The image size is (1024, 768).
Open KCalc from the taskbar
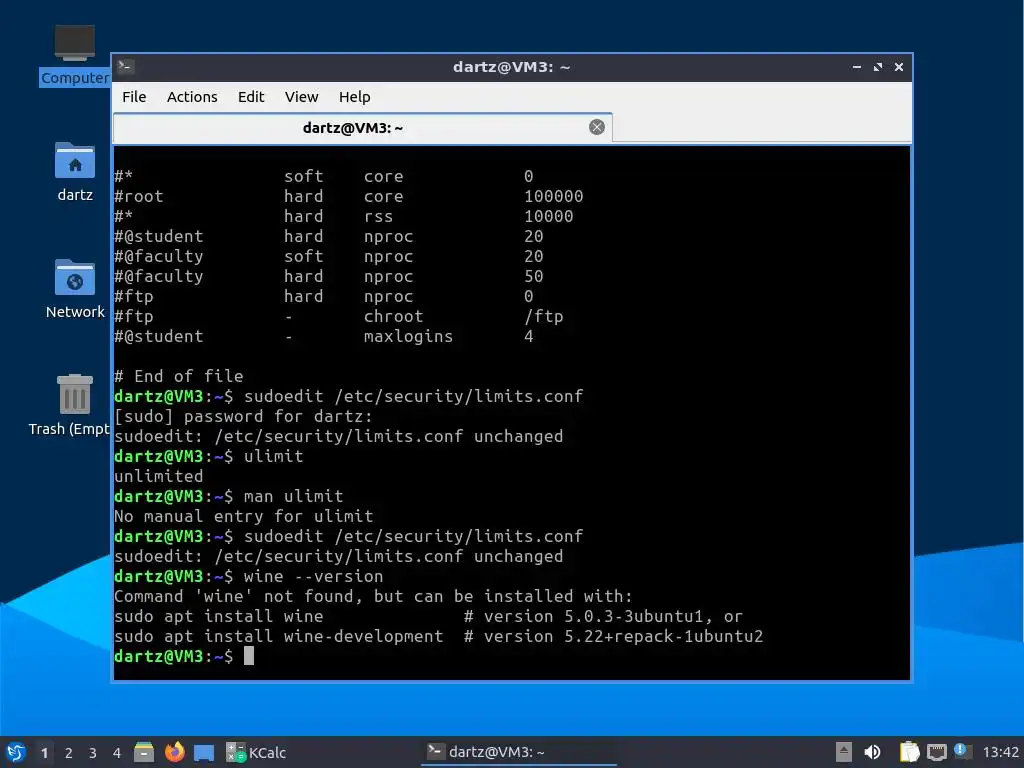(x=256, y=752)
